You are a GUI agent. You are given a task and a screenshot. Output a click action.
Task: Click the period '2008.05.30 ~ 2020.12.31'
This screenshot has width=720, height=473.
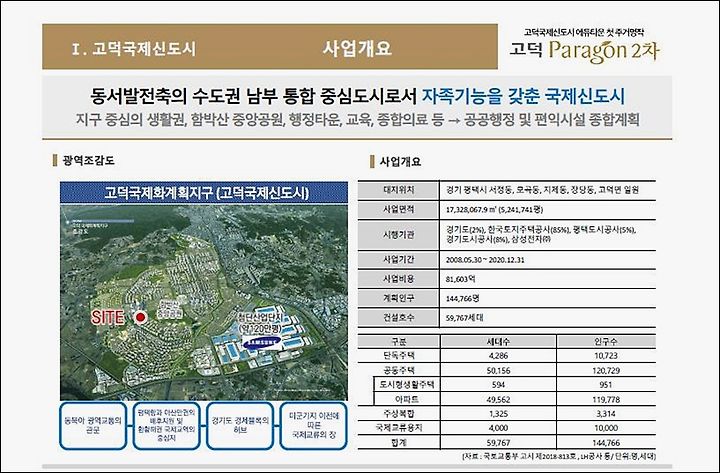tap(485, 260)
